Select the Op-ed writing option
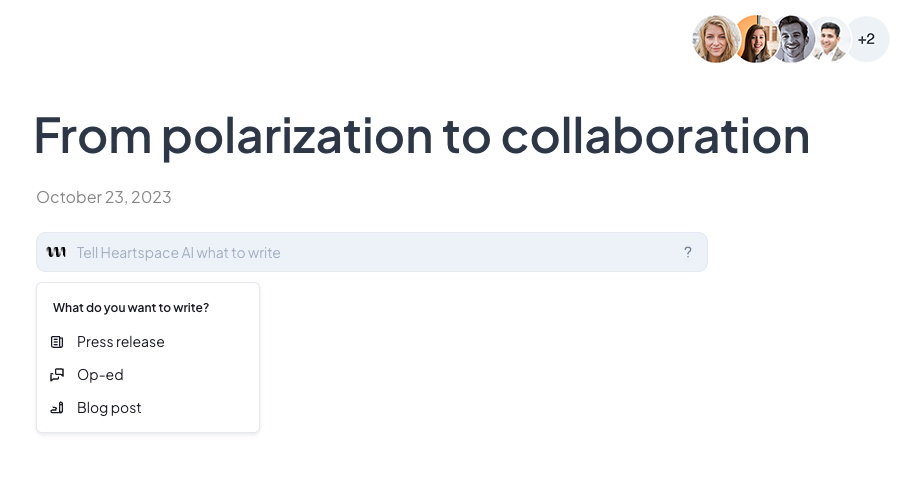 [x=100, y=375]
